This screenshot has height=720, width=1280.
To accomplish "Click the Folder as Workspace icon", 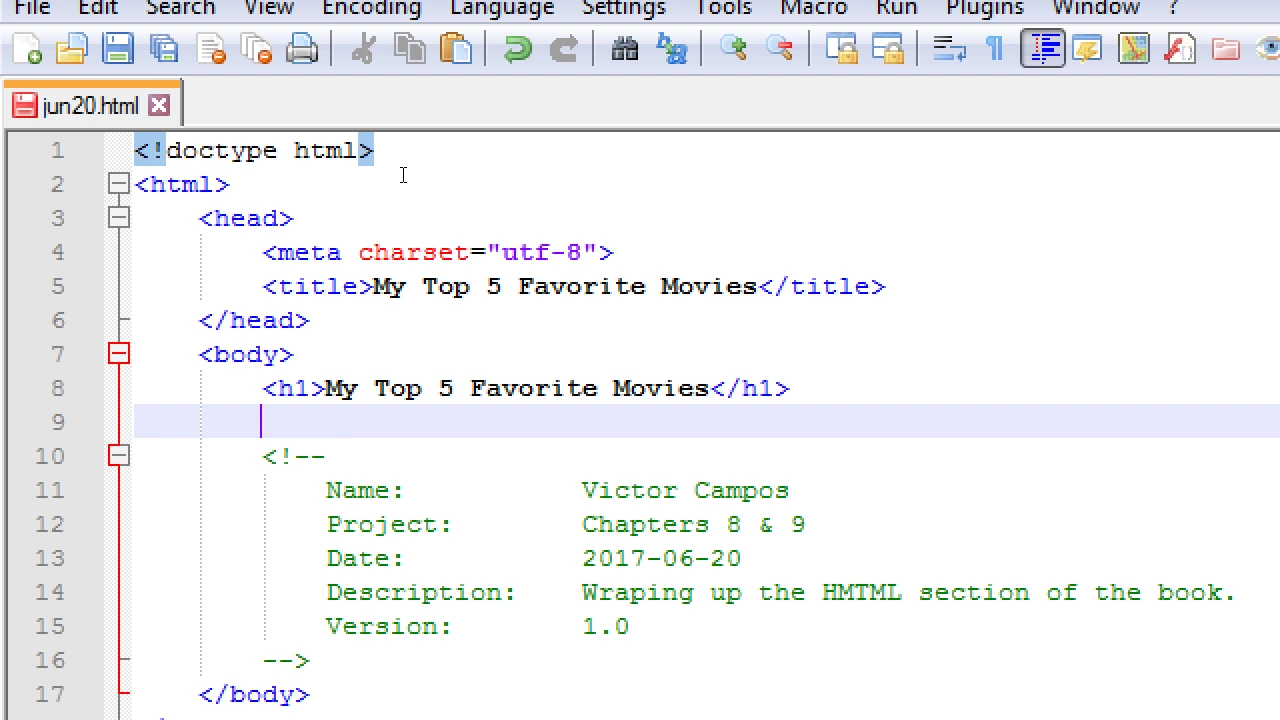I will pyautogui.click(x=1226, y=49).
